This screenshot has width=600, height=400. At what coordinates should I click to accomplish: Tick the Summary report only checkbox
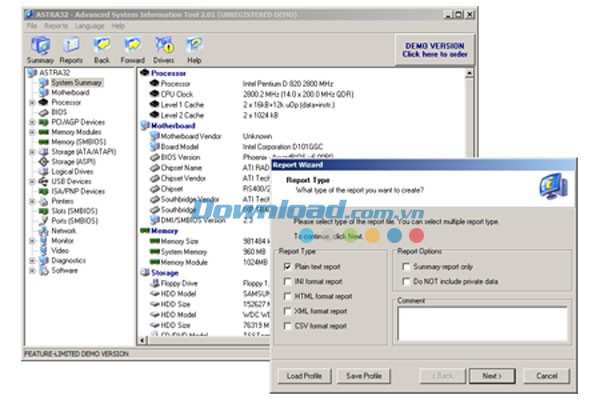(x=405, y=267)
